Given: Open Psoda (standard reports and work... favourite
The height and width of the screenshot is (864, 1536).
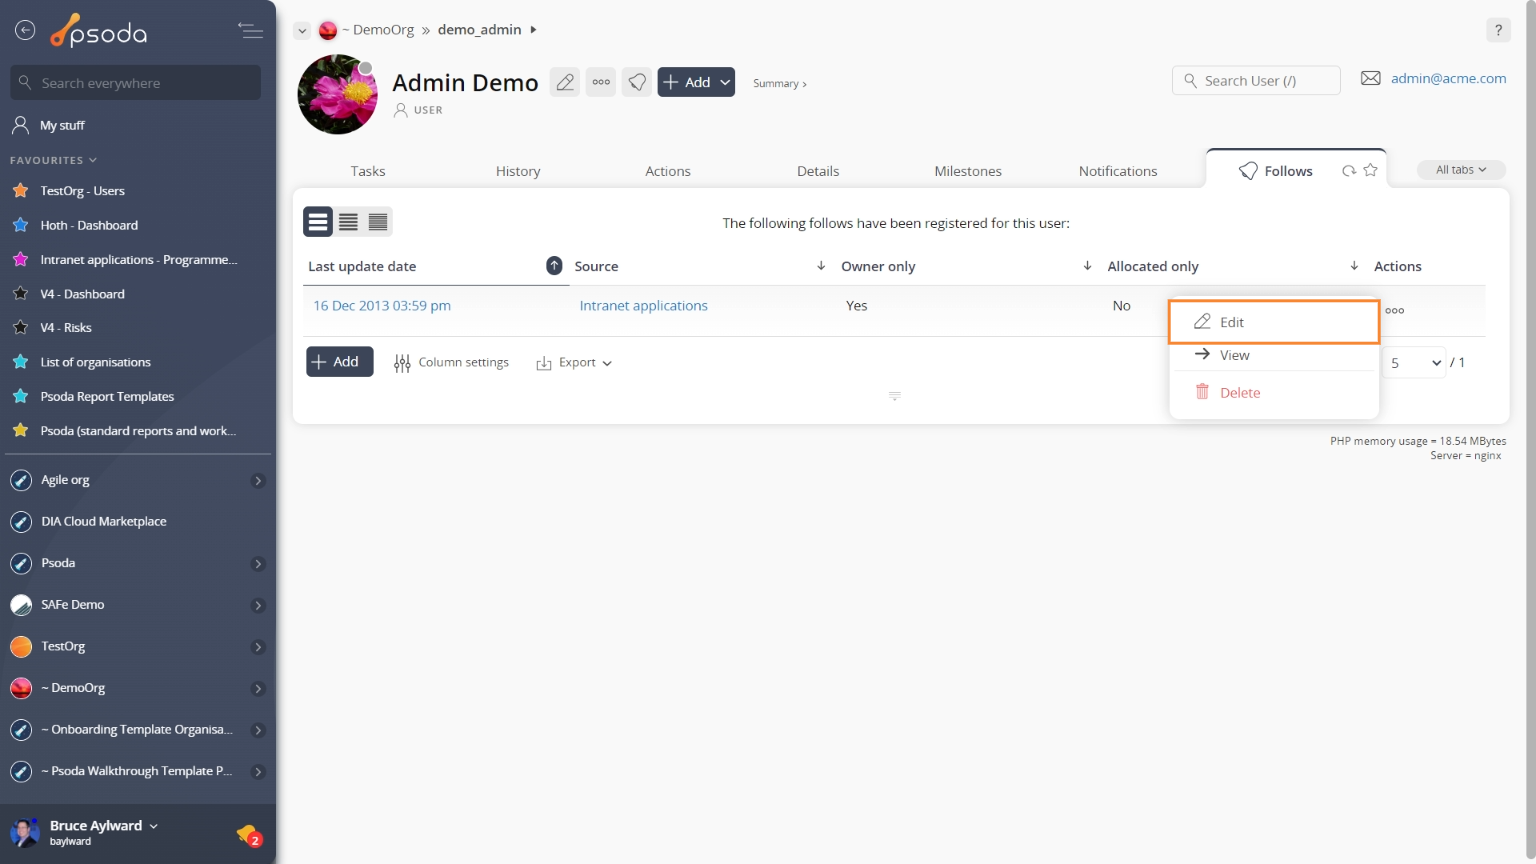Looking at the screenshot, I should (138, 431).
